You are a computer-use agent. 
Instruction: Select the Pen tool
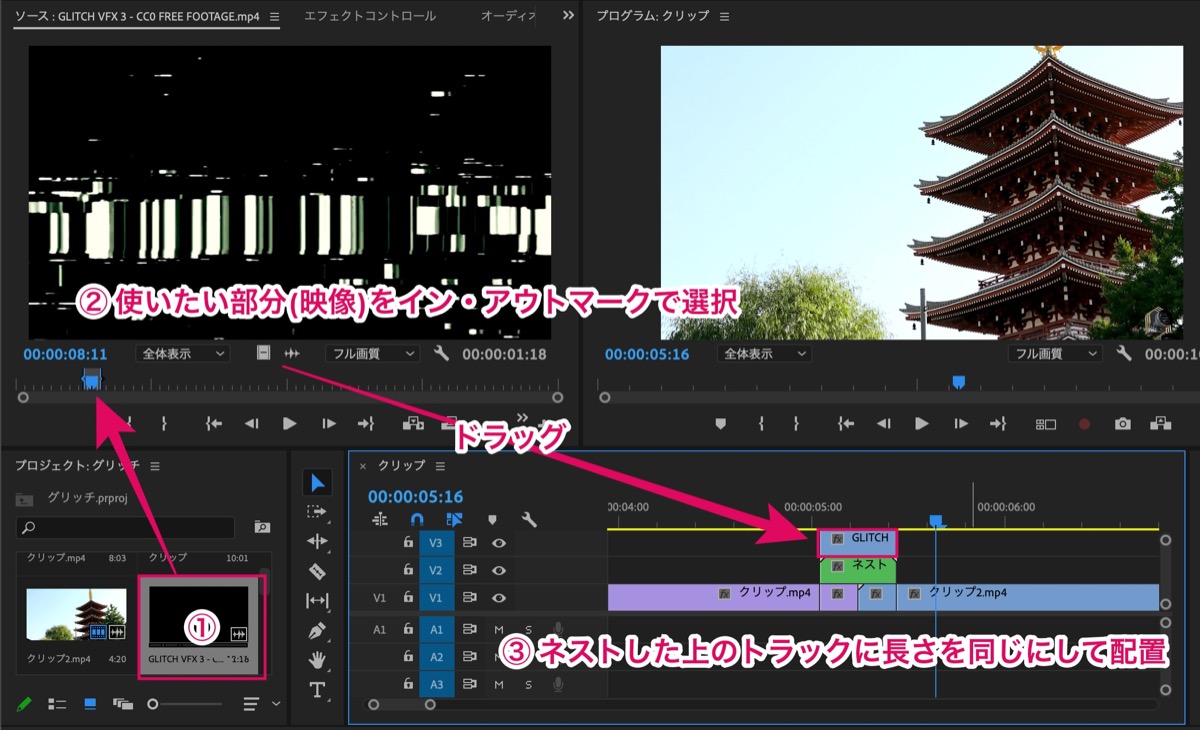click(x=317, y=631)
